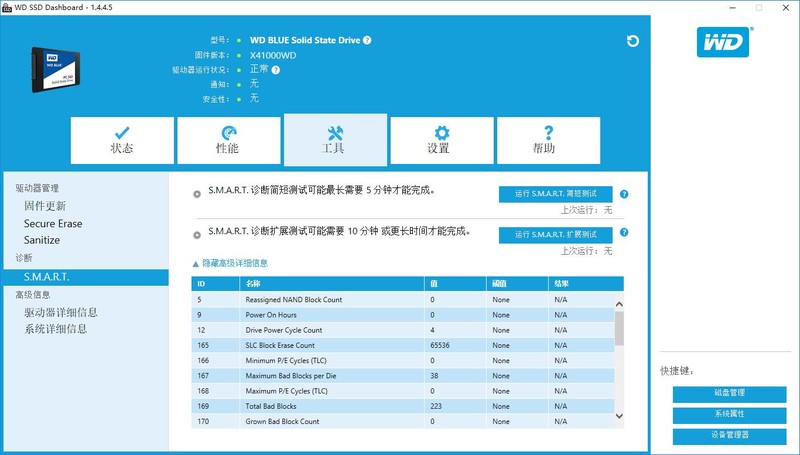800x455 pixels.
Task: Click the value 223 in the table
Action: tap(436, 407)
